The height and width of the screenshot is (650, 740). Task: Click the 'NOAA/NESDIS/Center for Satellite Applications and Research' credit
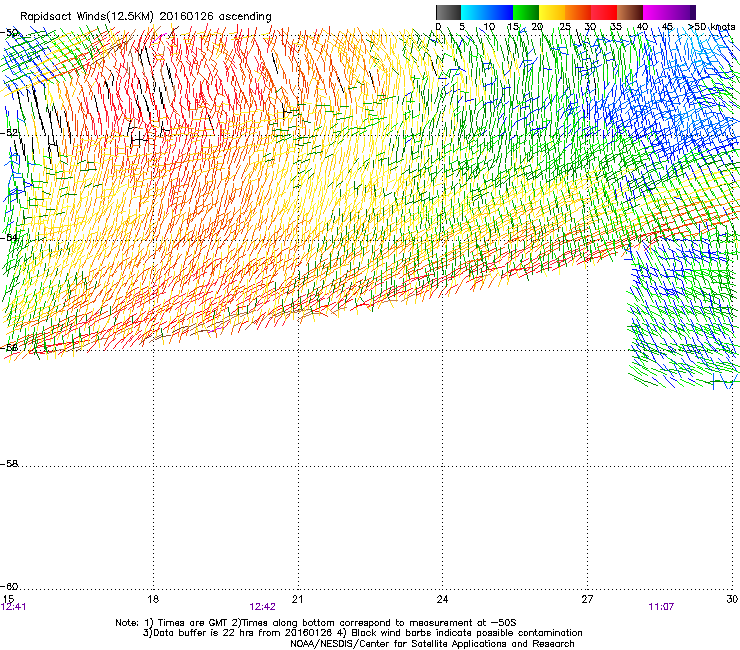432,644
